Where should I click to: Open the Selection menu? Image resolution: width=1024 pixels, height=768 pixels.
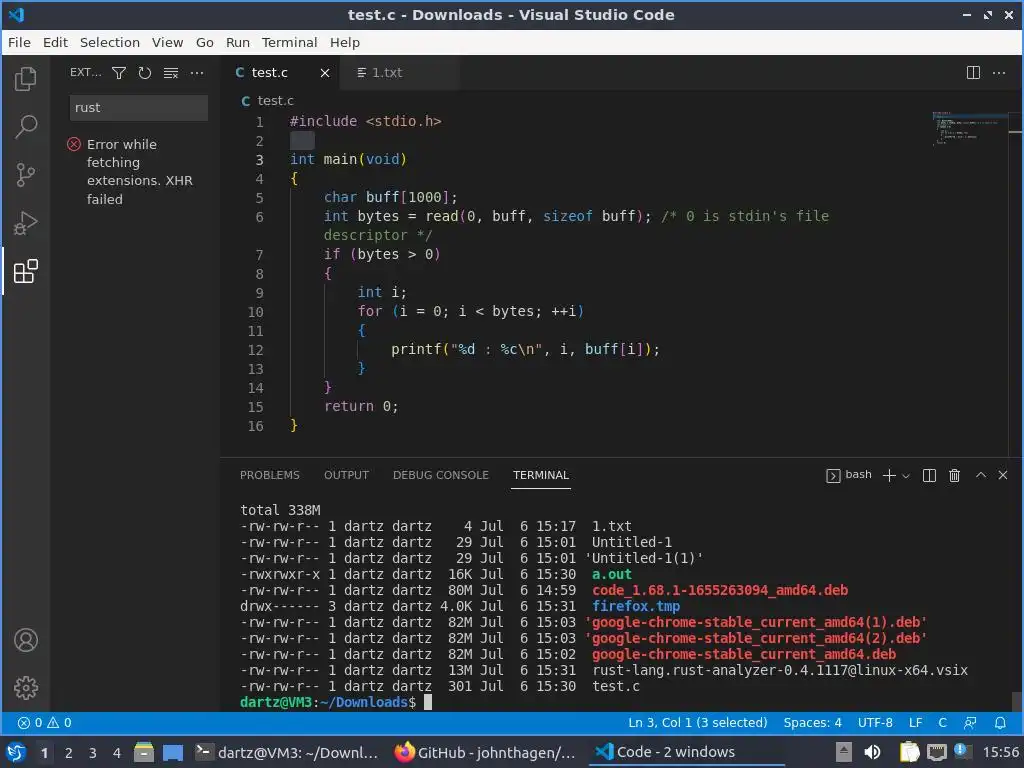coord(110,42)
